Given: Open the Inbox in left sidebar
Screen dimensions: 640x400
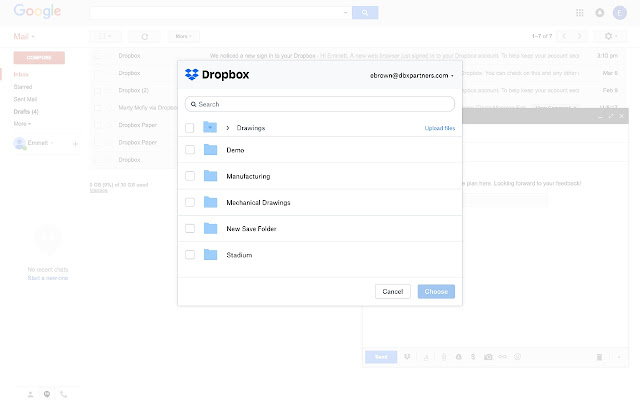Looking at the screenshot, I should (x=21, y=74).
